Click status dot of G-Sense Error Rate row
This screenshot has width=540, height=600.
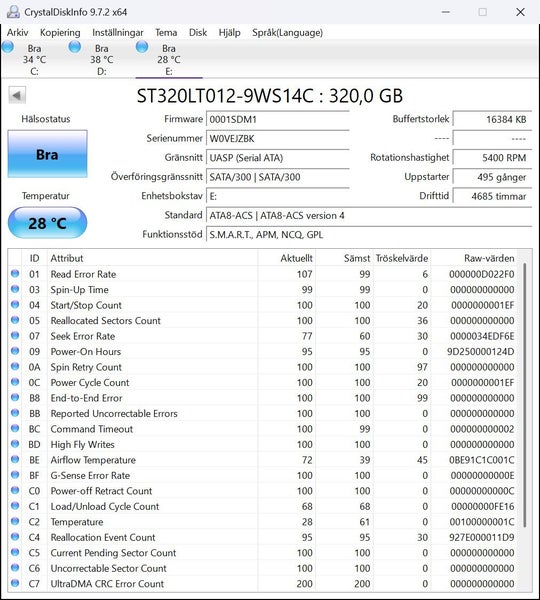[15, 475]
